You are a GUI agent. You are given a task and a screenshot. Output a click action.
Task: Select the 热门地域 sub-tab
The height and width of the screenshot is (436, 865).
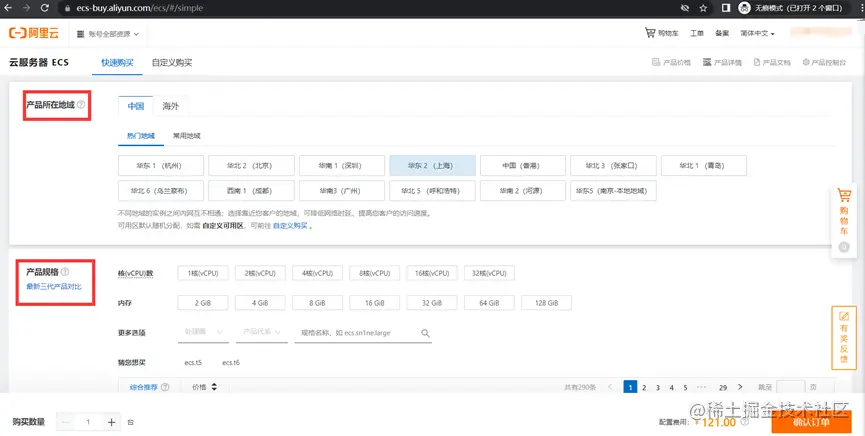pyautogui.click(x=141, y=135)
